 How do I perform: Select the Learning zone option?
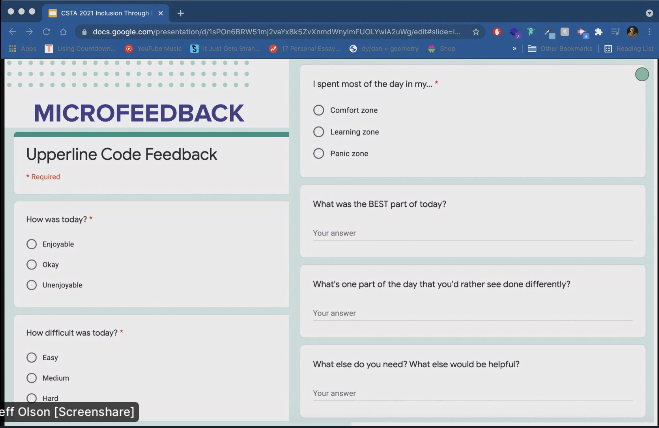pyautogui.click(x=319, y=132)
